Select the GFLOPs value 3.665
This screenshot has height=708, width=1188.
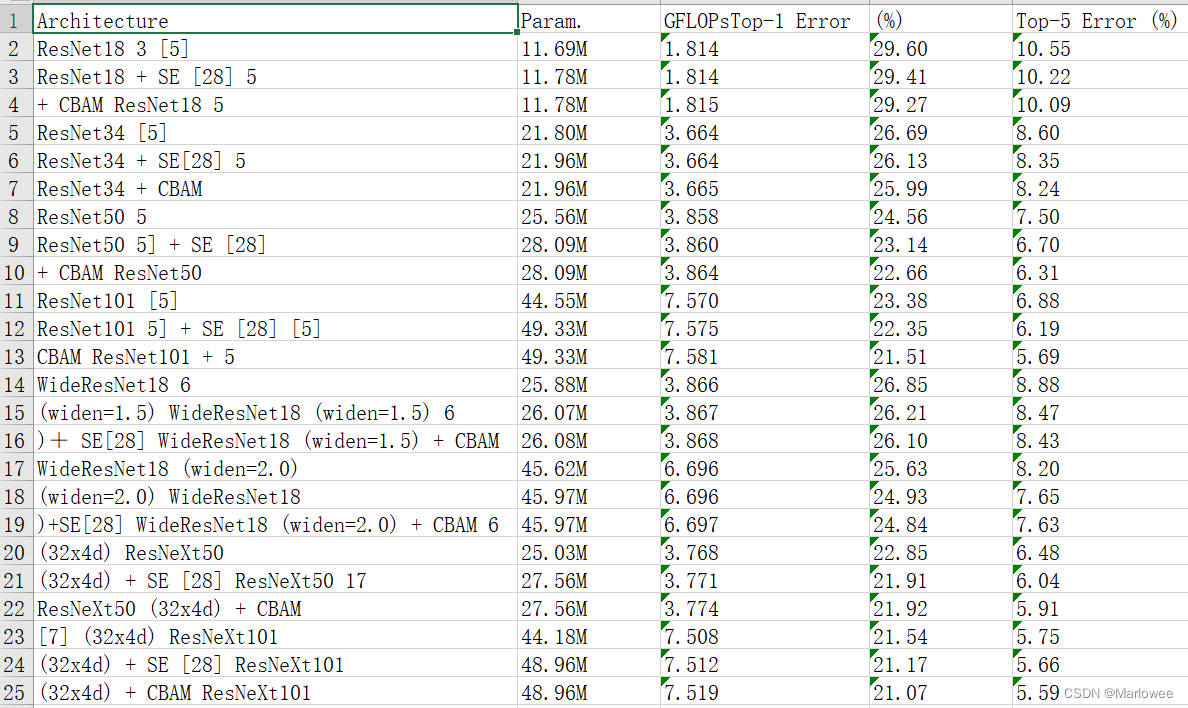coord(764,189)
